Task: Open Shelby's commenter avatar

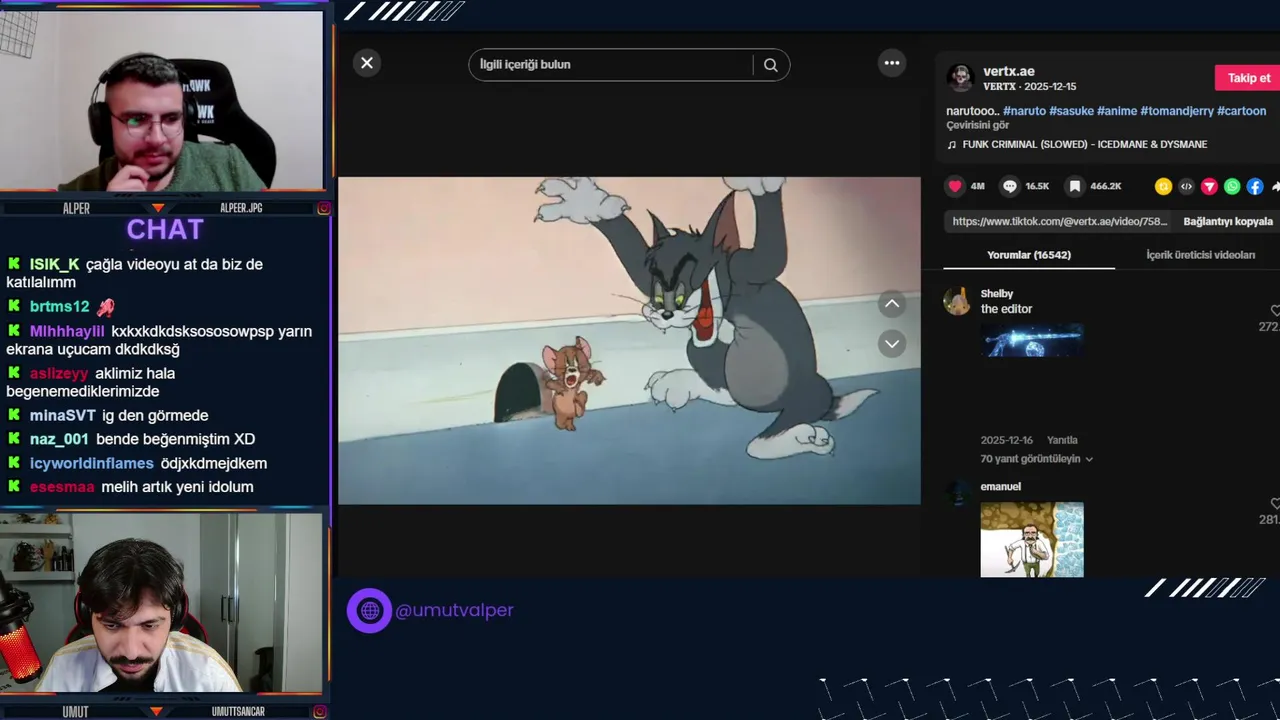Action: point(957,301)
